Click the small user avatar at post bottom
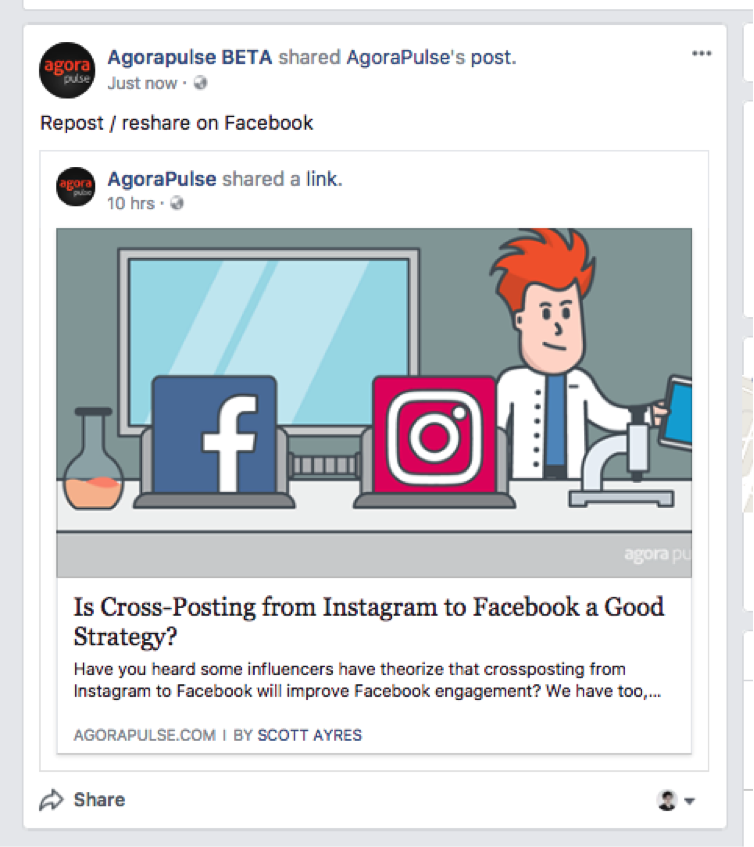Screen dimensions: 754x847 (x=667, y=800)
